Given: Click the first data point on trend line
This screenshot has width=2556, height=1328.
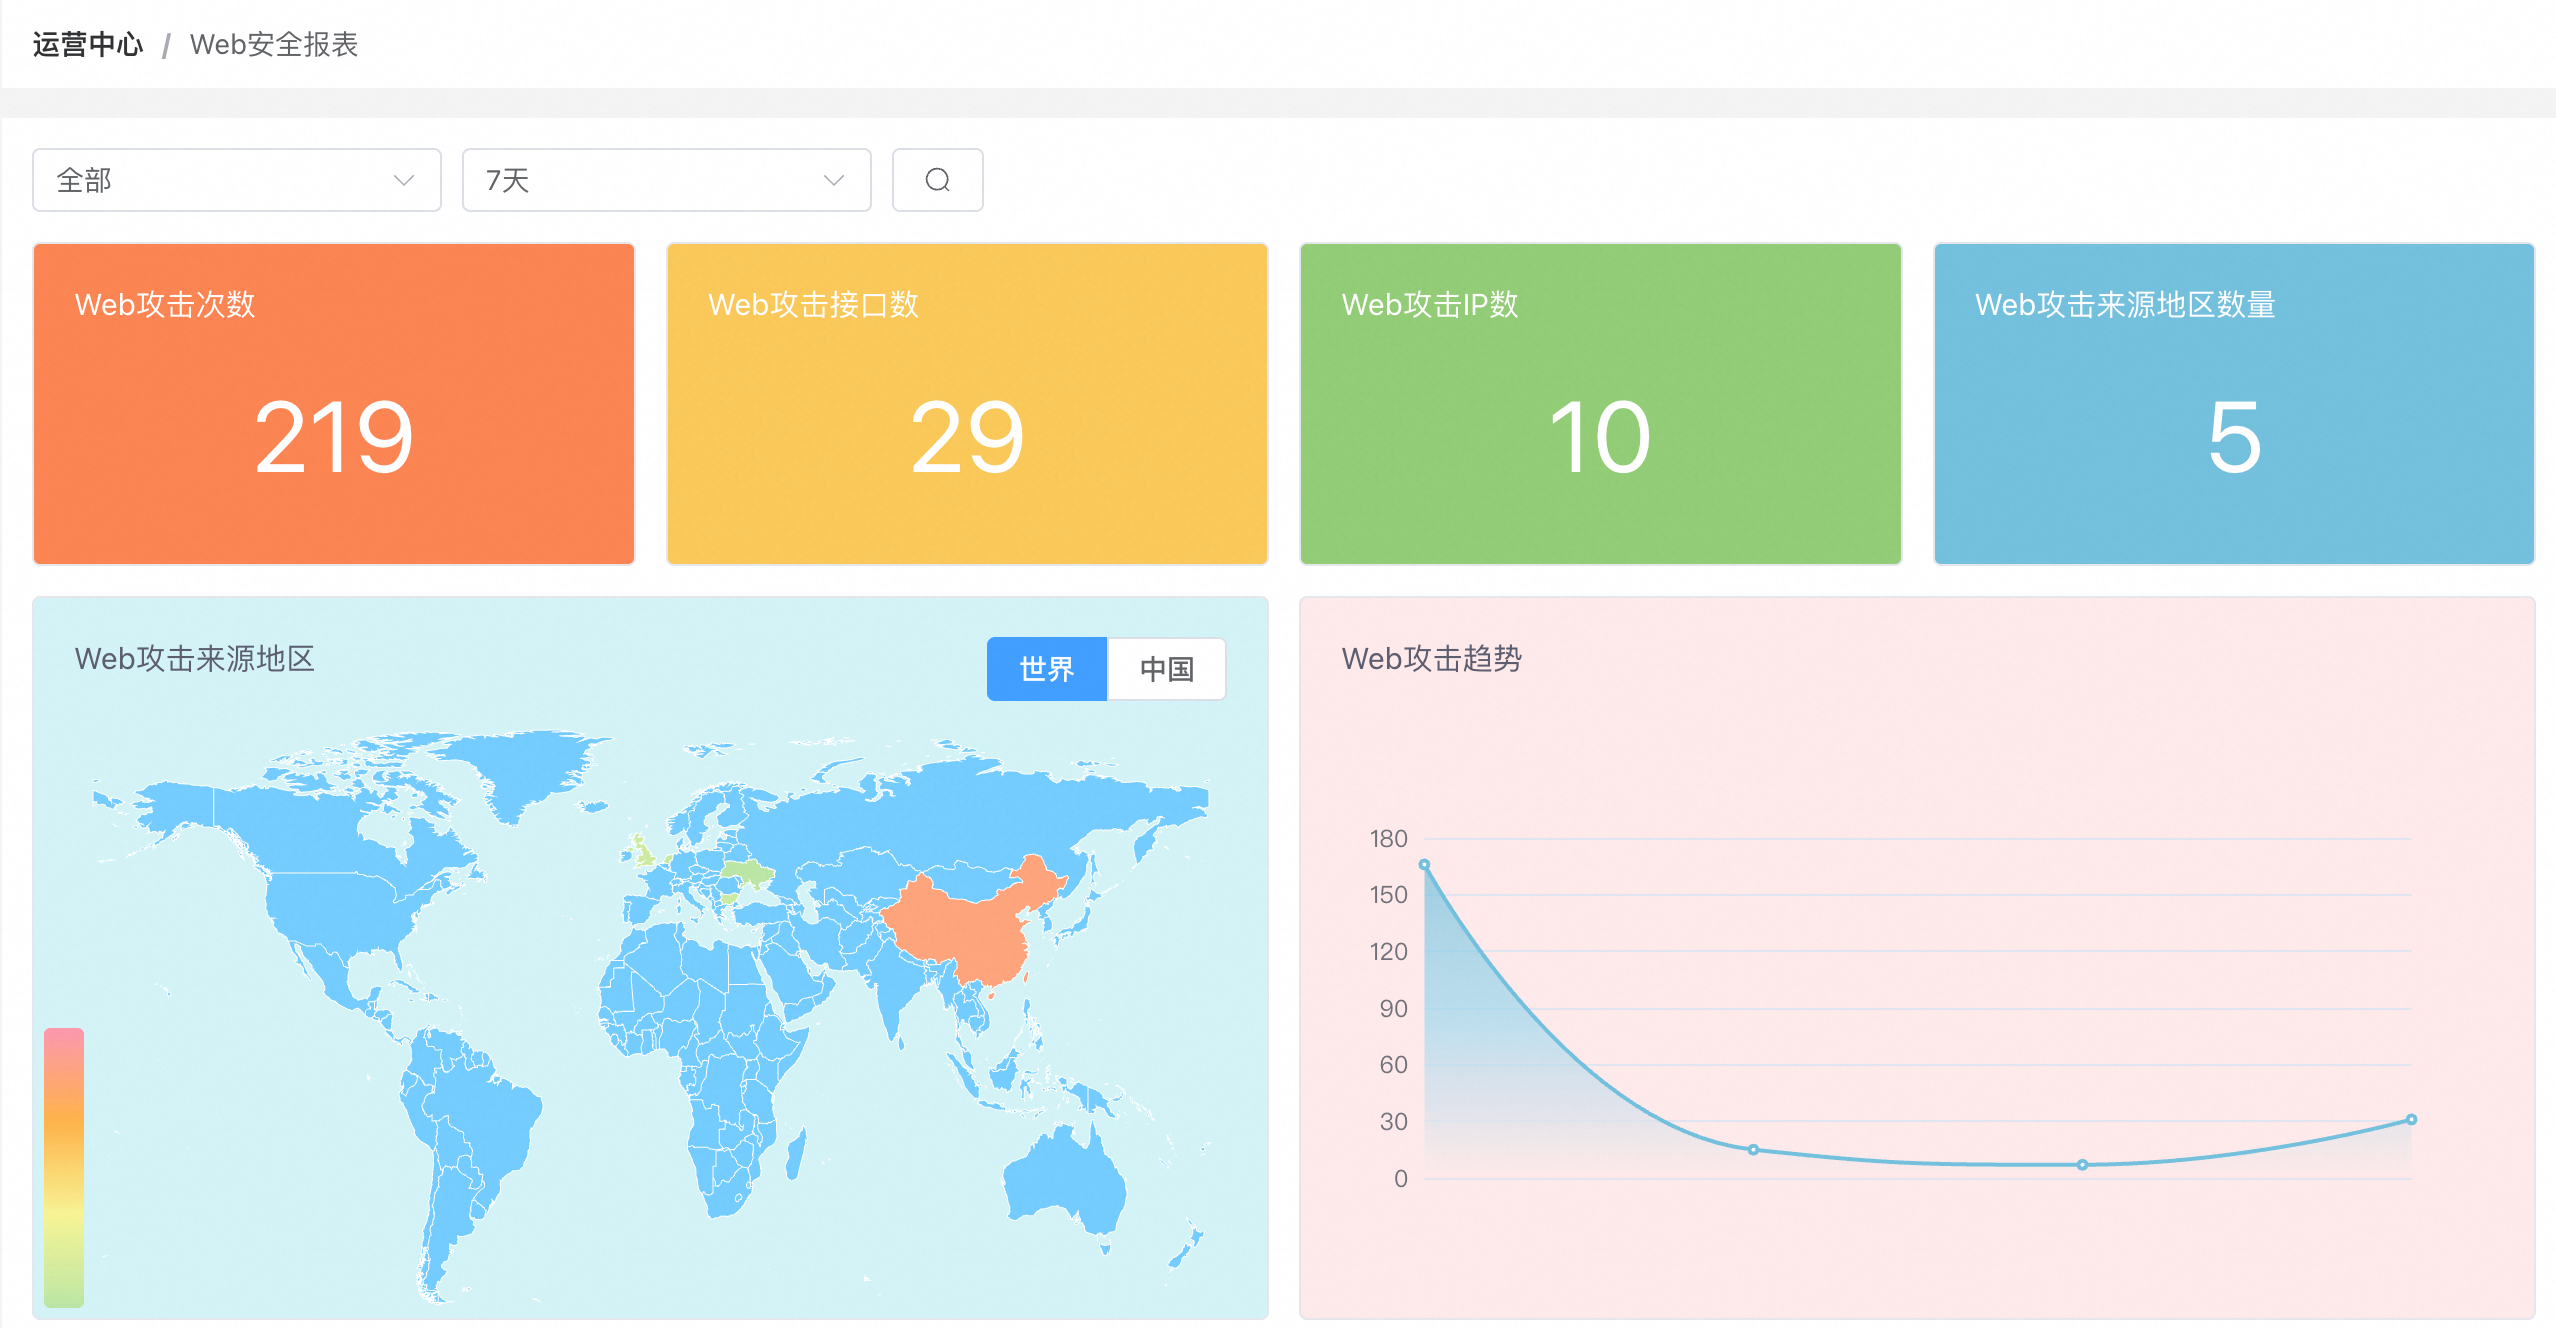Looking at the screenshot, I should 1424,865.
